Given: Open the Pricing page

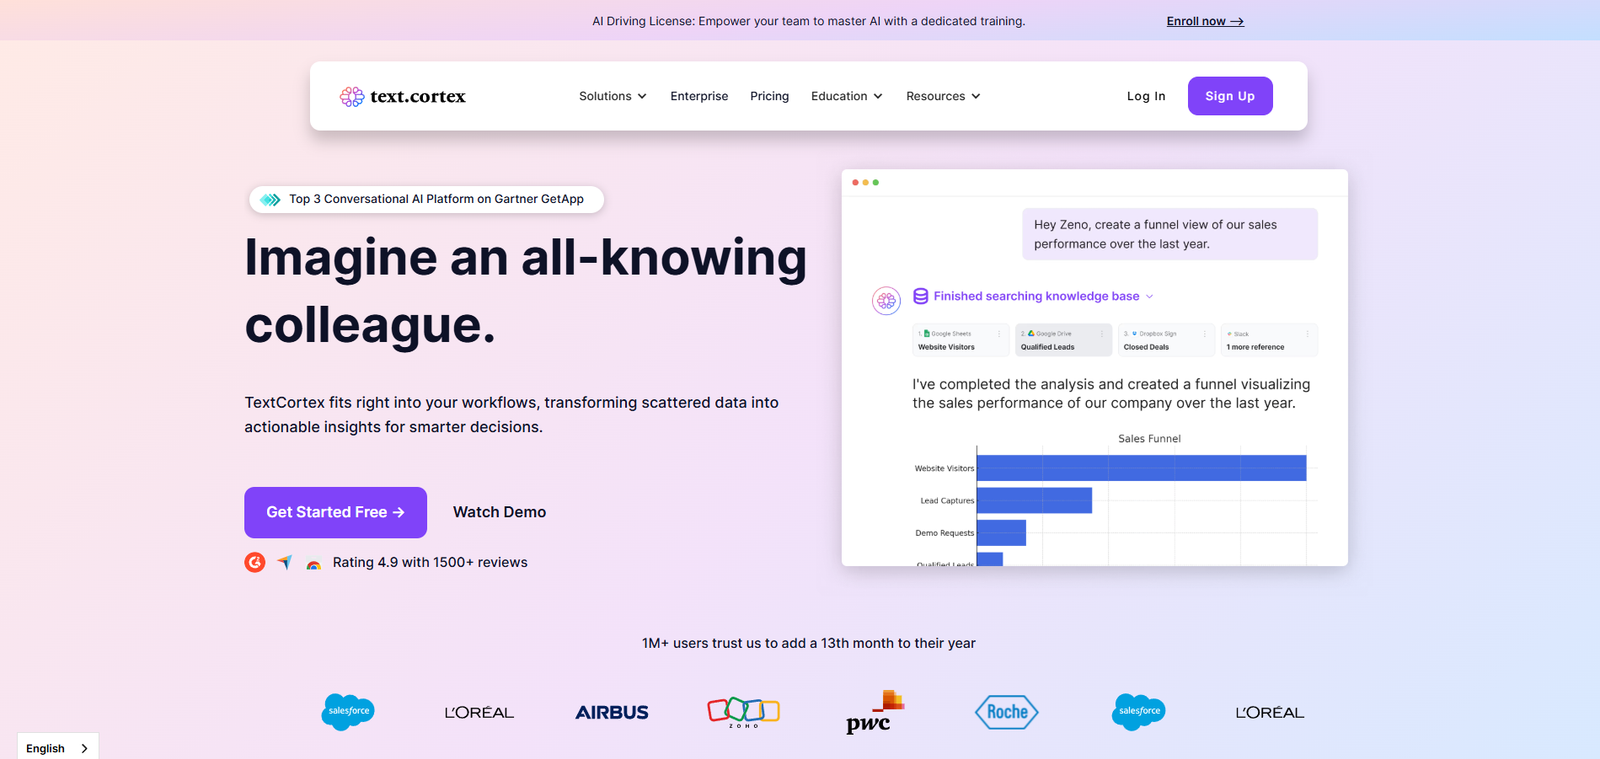Looking at the screenshot, I should (x=769, y=96).
